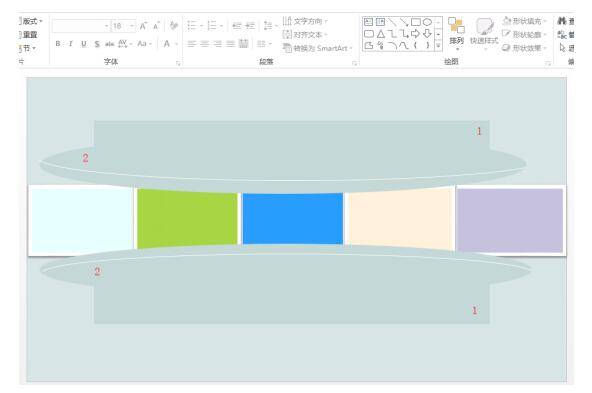Viewport: 592px width, 393px height.
Task: Click 转换为 SmartArt button
Action: coord(317,48)
